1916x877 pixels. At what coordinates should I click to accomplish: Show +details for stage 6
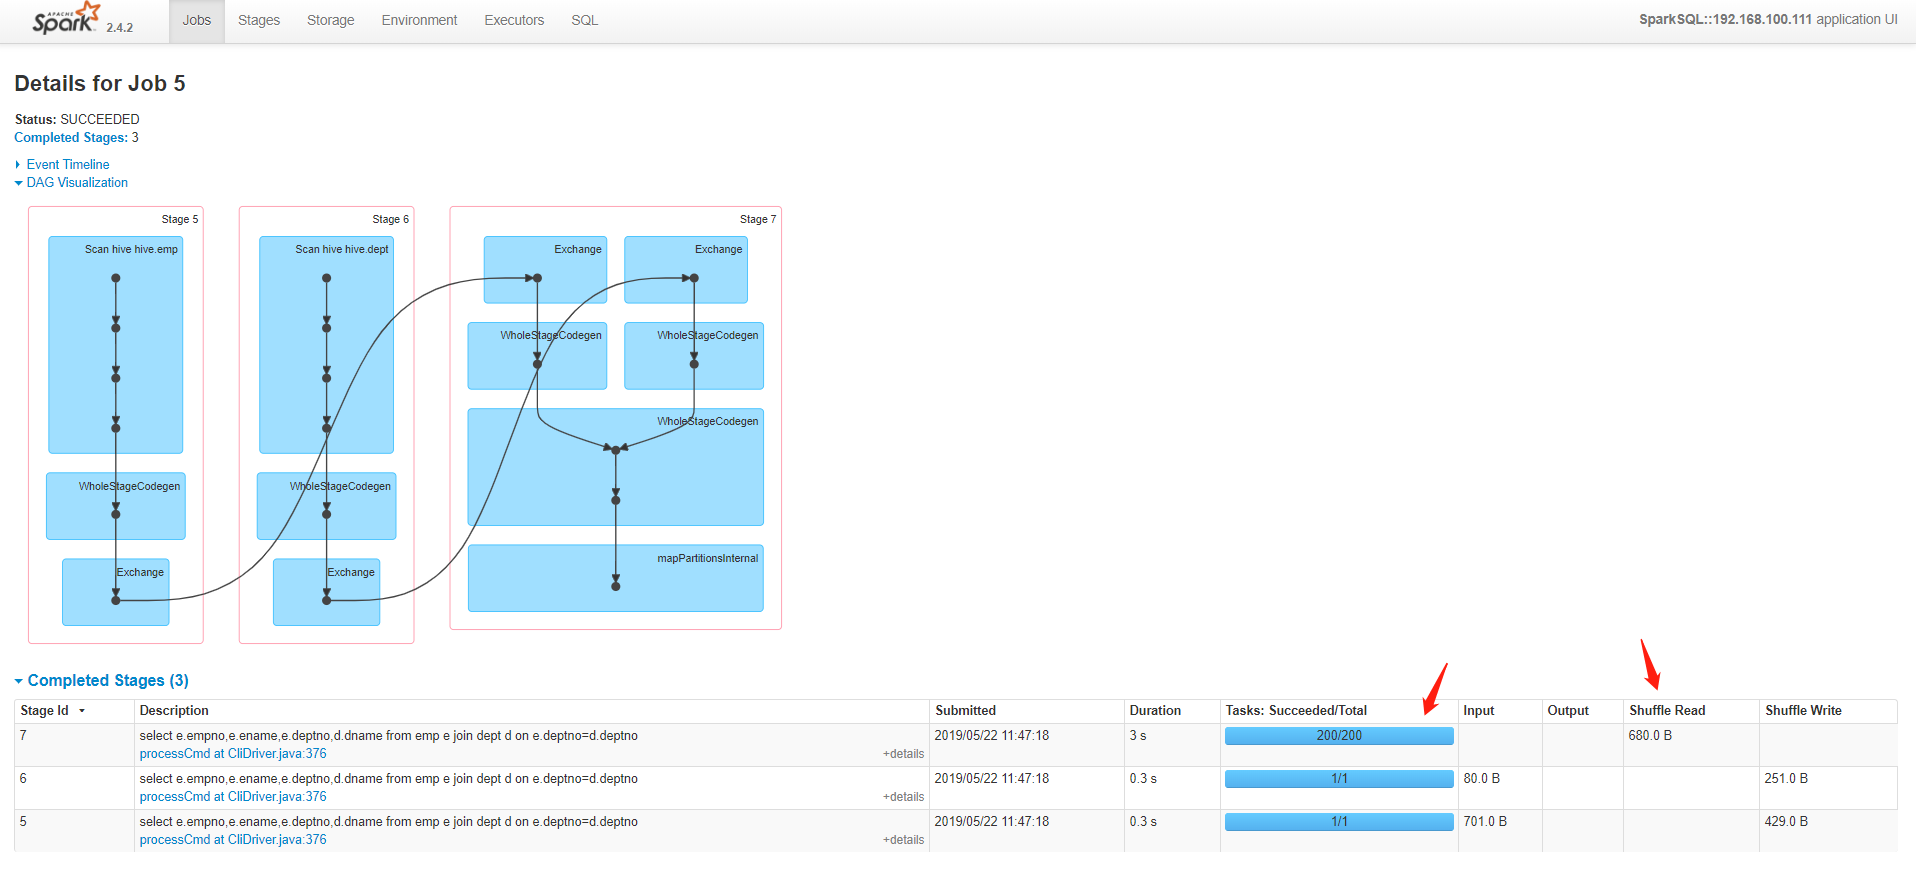tap(903, 797)
